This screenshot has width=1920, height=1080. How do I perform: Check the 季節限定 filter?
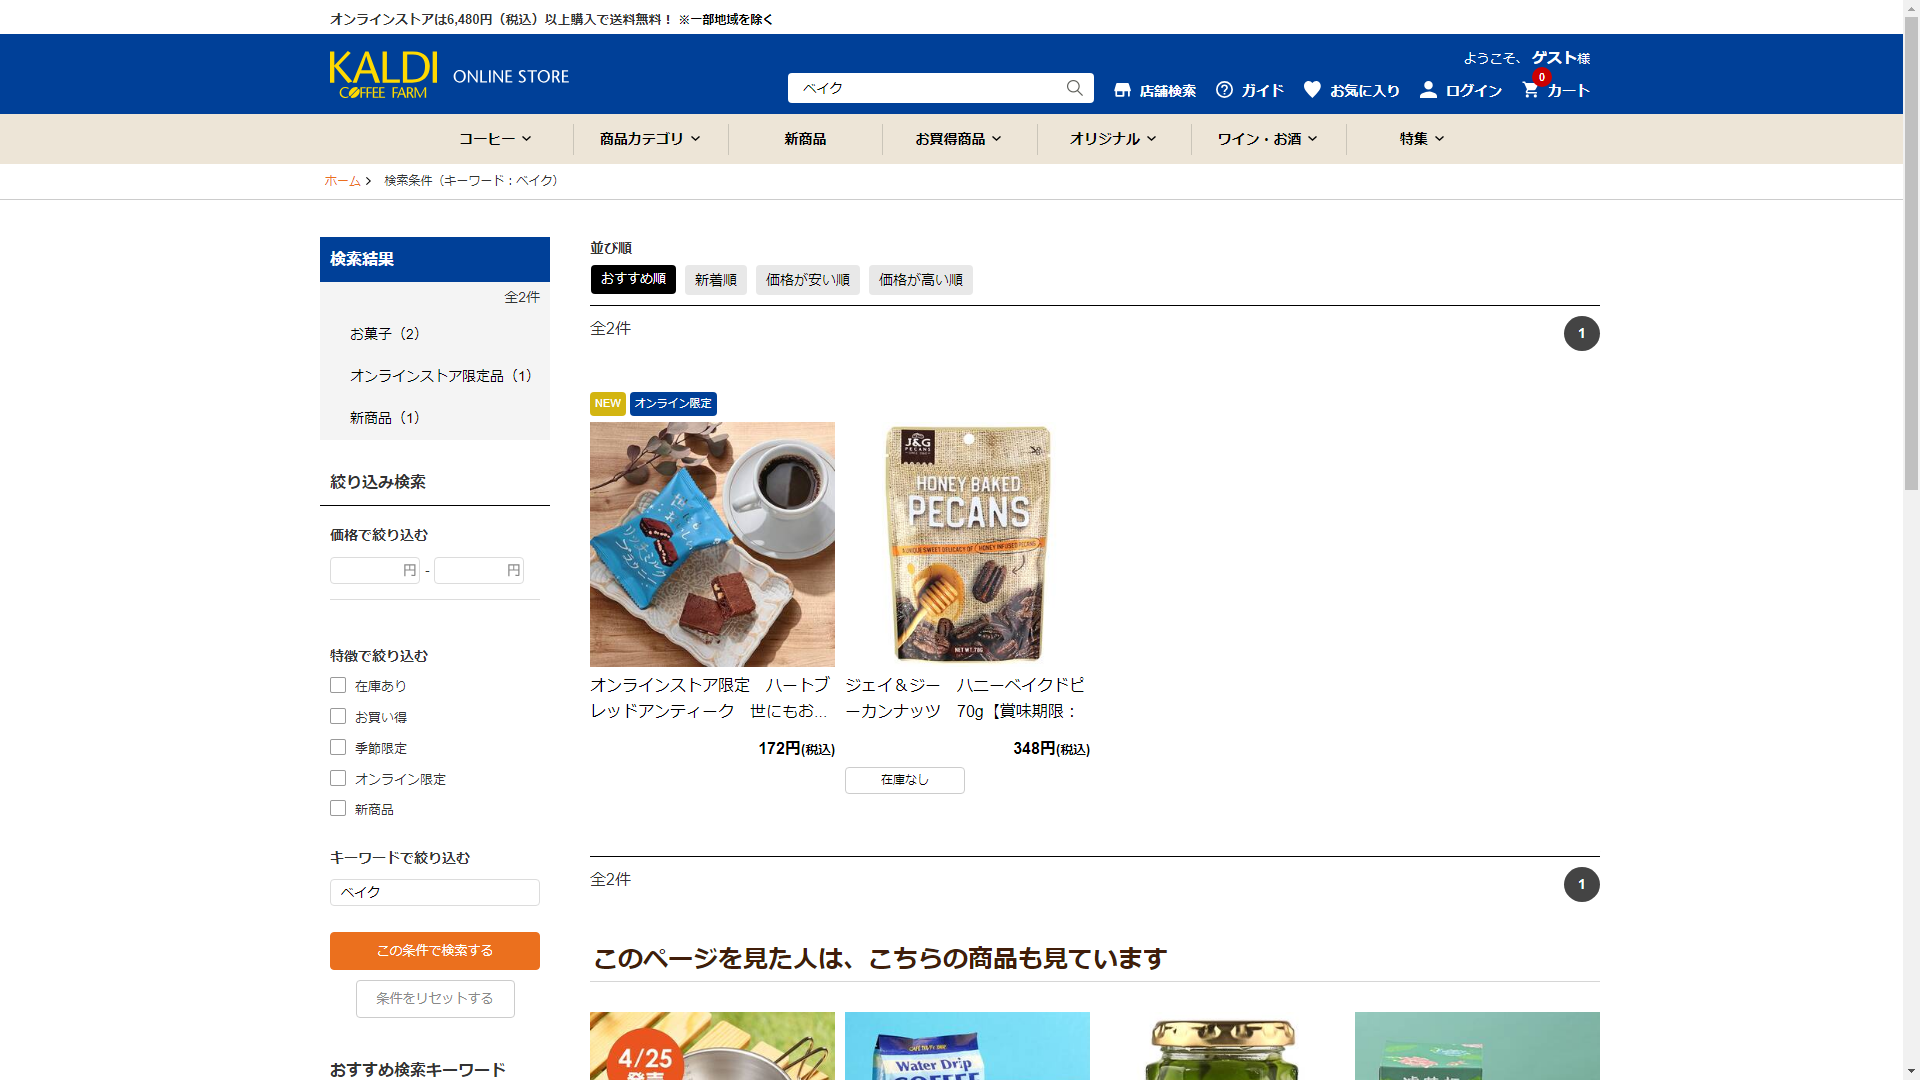click(x=338, y=747)
